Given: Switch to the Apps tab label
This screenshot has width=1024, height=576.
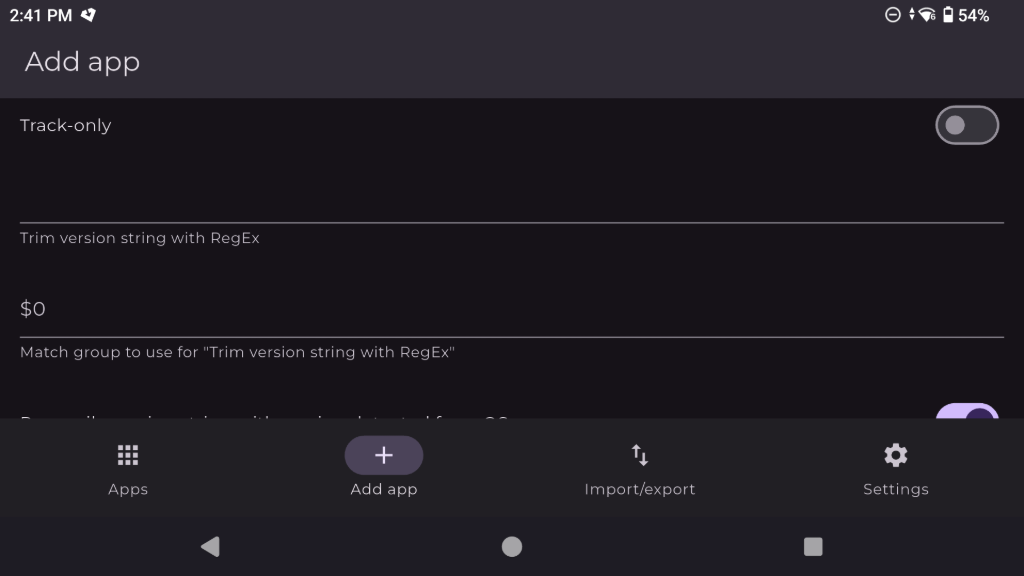Looking at the screenshot, I should [x=128, y=489].
